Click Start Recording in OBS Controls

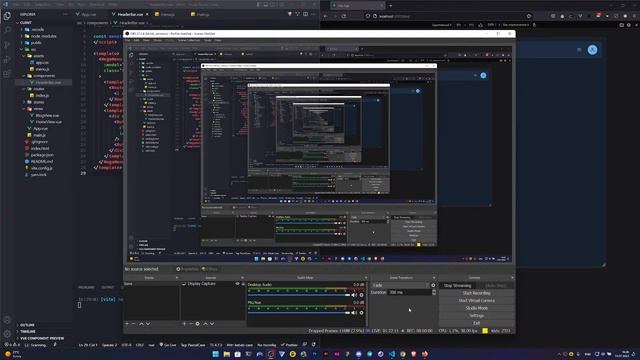pos(476,293)
